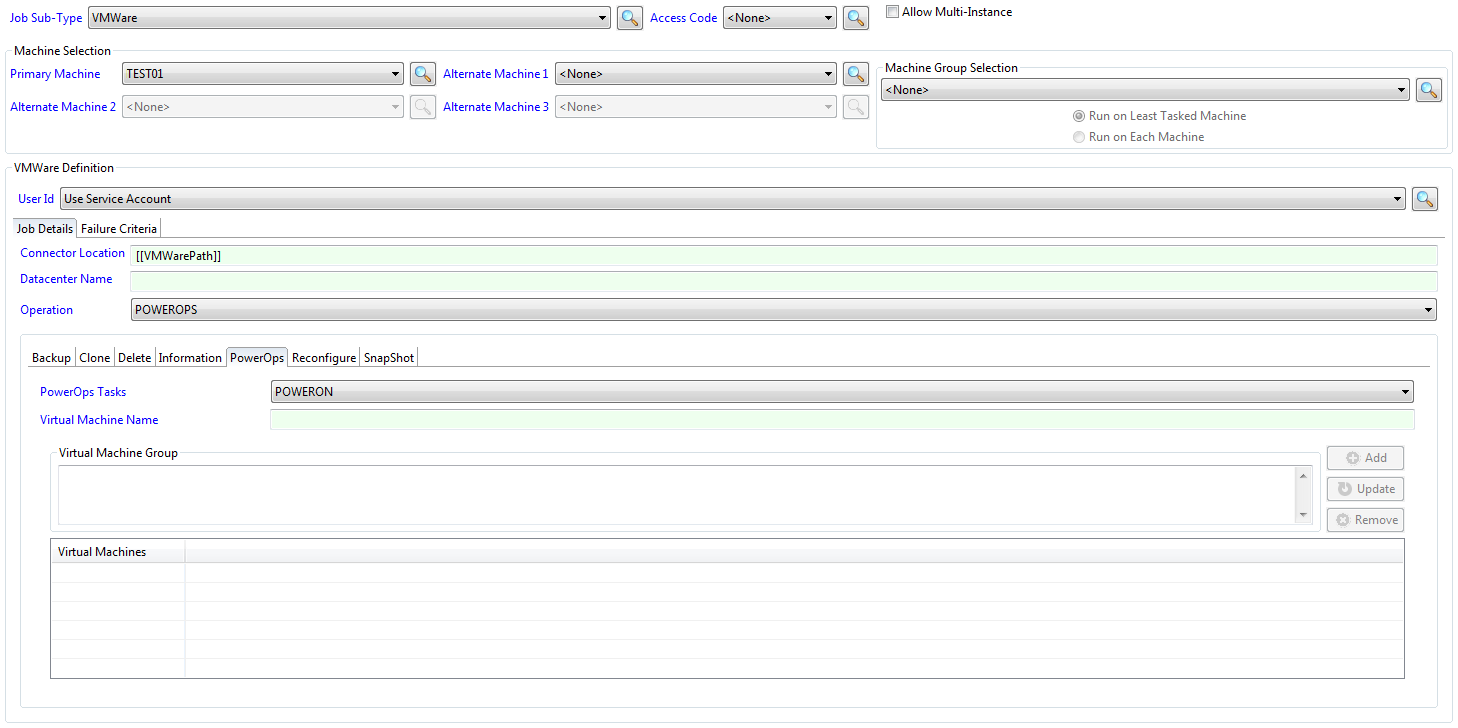
Task: Enable the Allow Multi-Instance checkbox
Action: click(x=893, y=12)
